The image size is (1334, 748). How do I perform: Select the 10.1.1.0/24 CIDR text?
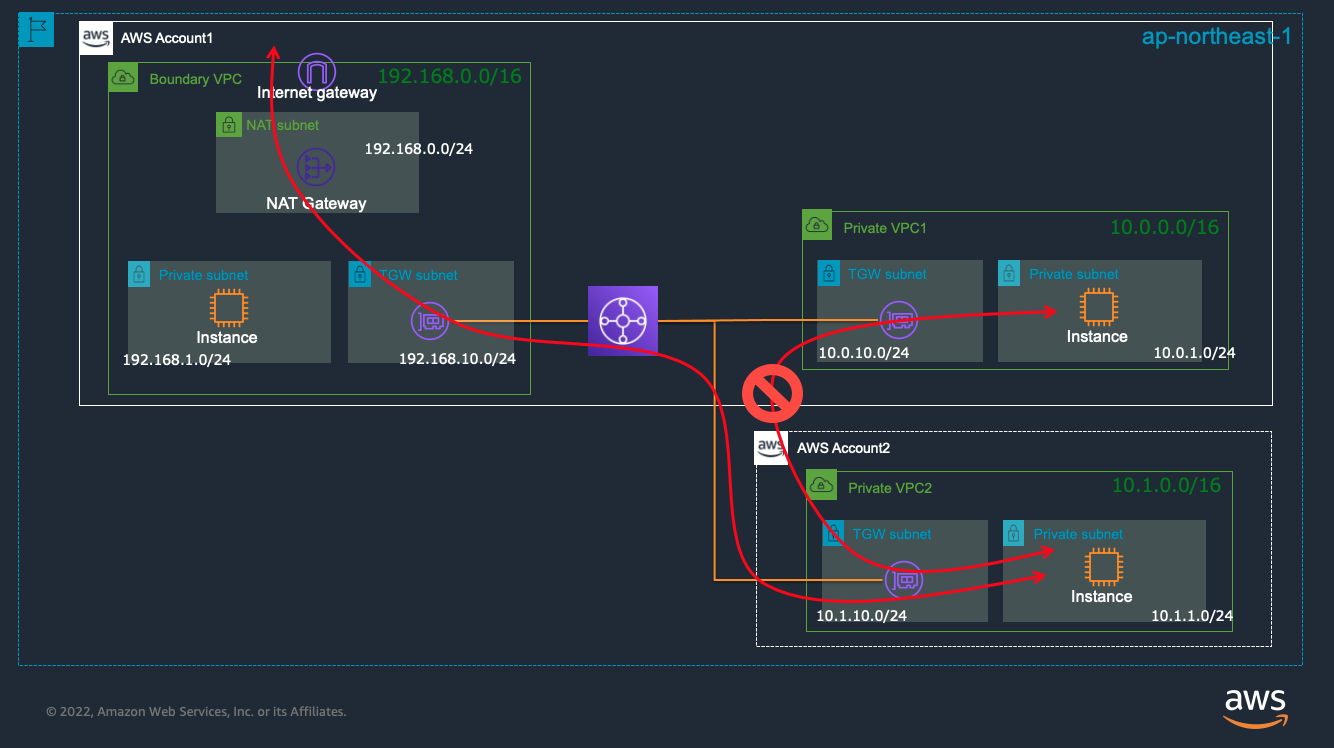tap(1192, 616)
